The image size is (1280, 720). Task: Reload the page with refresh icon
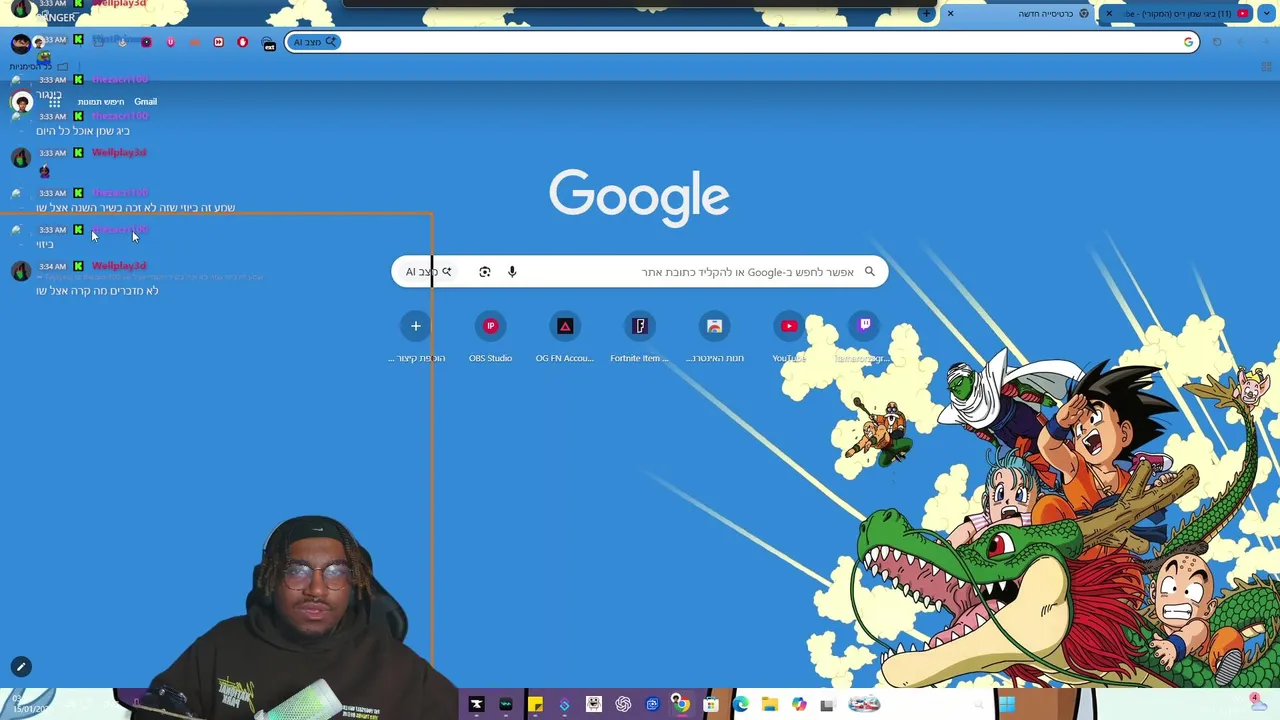[x=1217, y=42]
